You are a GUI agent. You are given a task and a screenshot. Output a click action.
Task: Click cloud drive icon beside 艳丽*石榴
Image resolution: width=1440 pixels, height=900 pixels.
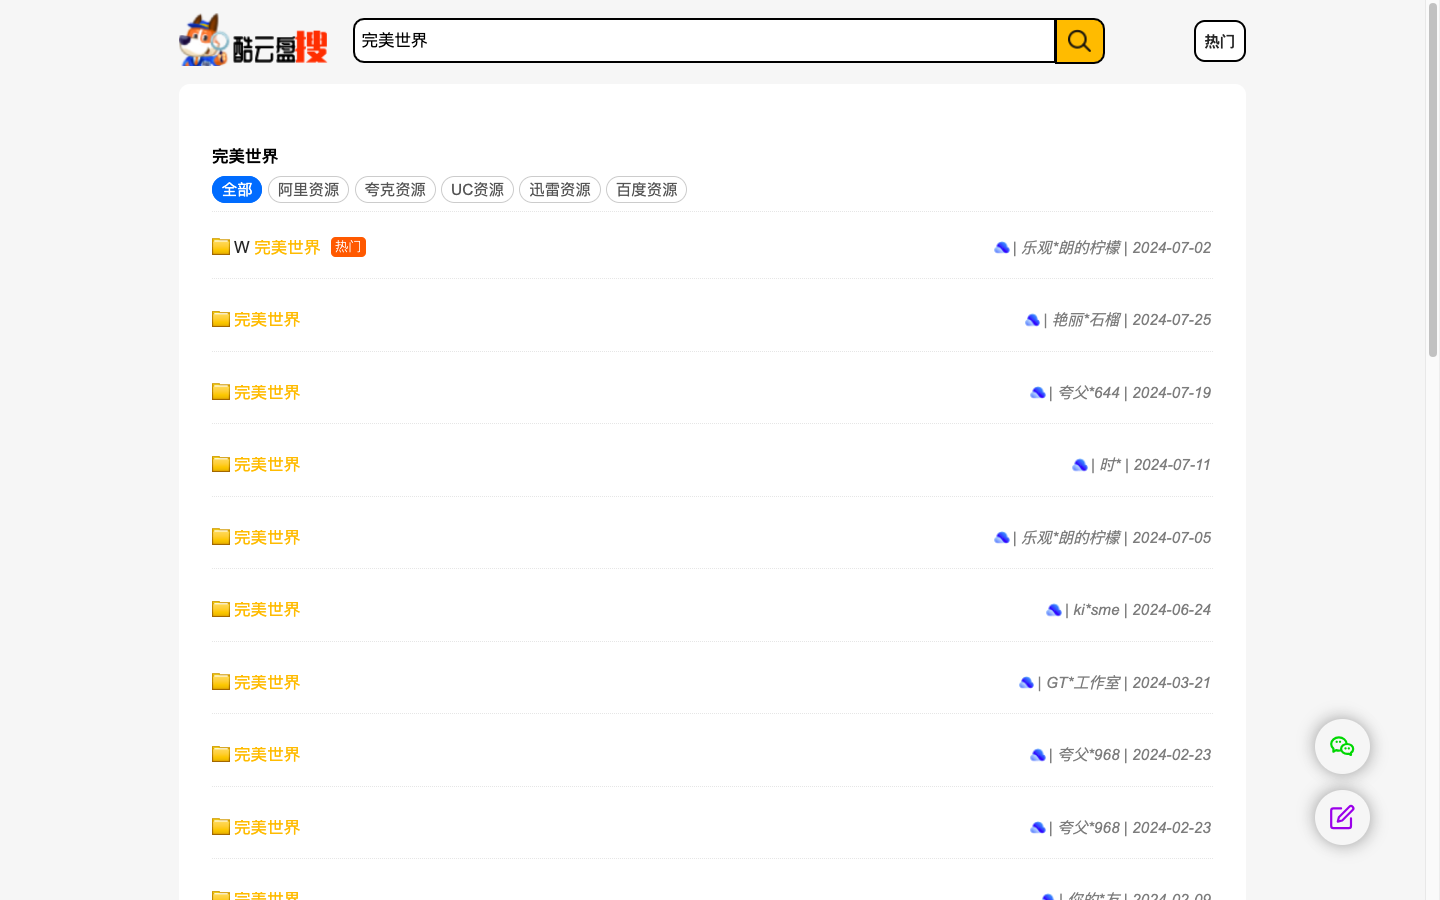[x=1032, y=320]
